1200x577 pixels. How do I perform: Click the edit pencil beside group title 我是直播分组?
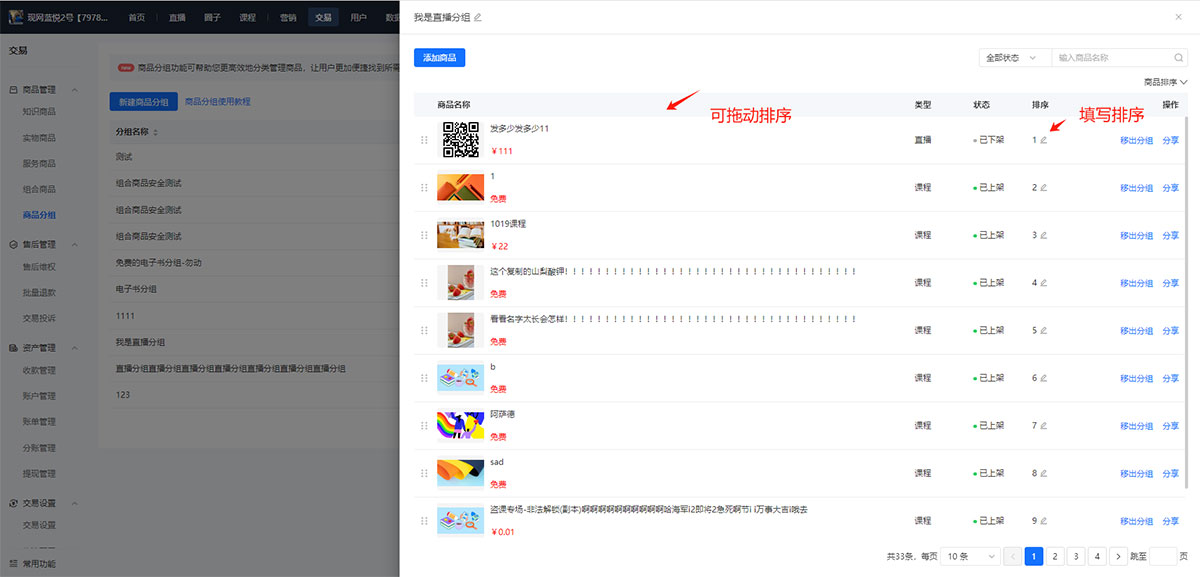pyautogui.click(x=477, y=17)
